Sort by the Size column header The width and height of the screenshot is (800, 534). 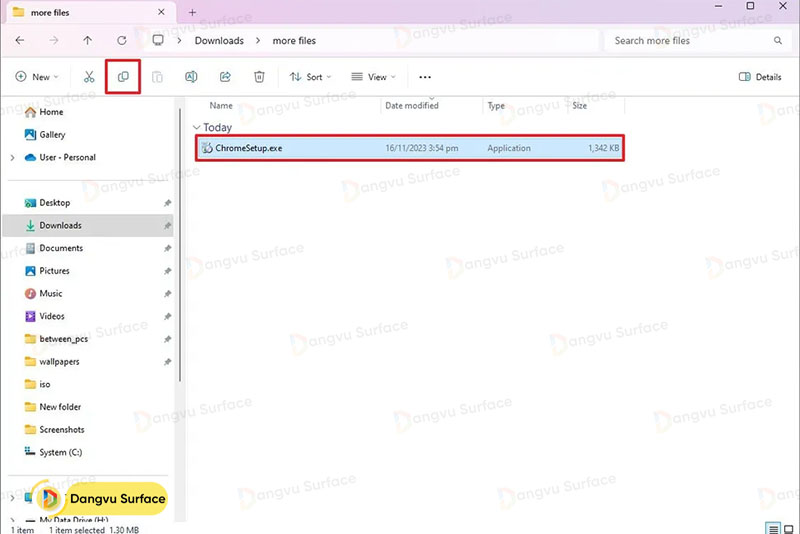[580, 106]
